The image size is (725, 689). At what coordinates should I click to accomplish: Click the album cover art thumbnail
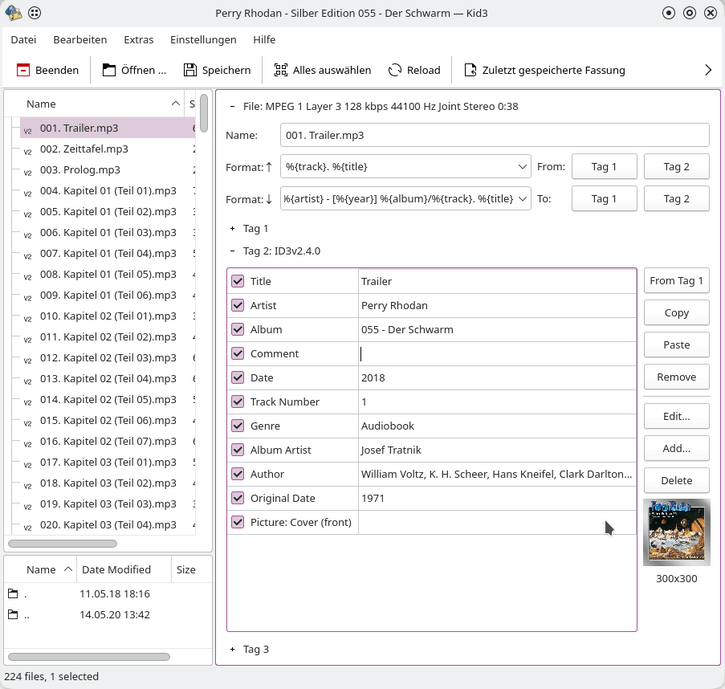(x=676, y=532)
